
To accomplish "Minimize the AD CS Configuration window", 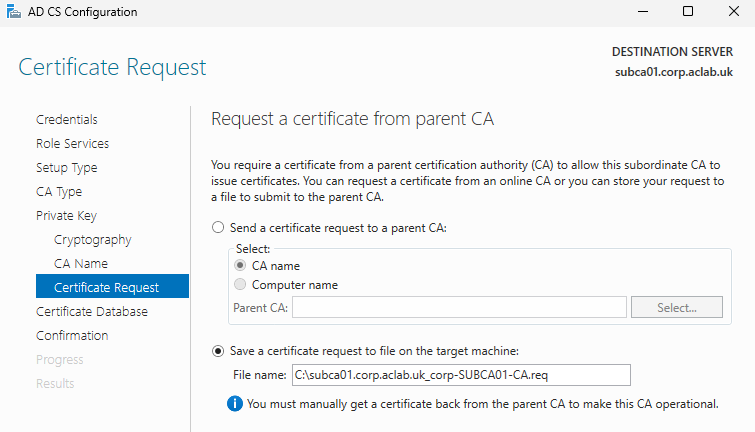I will click(640, 12).
